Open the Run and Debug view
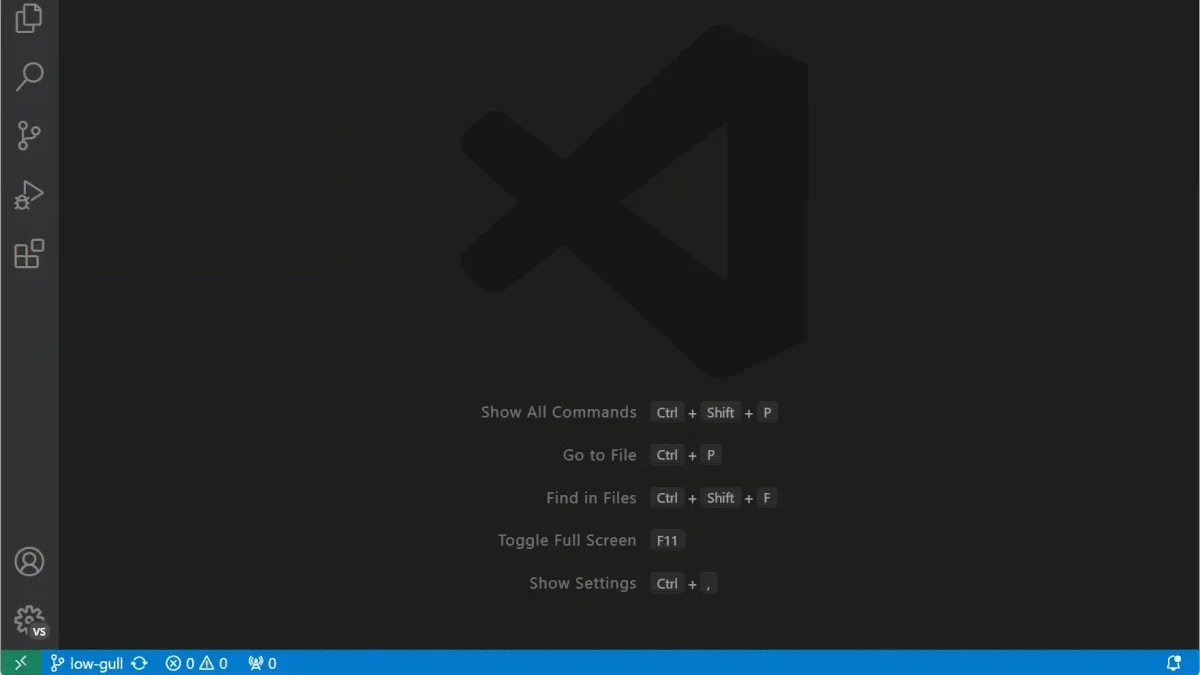Image resolution: width=1200 pixels, height=675 pixels. (x=29, y=194)
